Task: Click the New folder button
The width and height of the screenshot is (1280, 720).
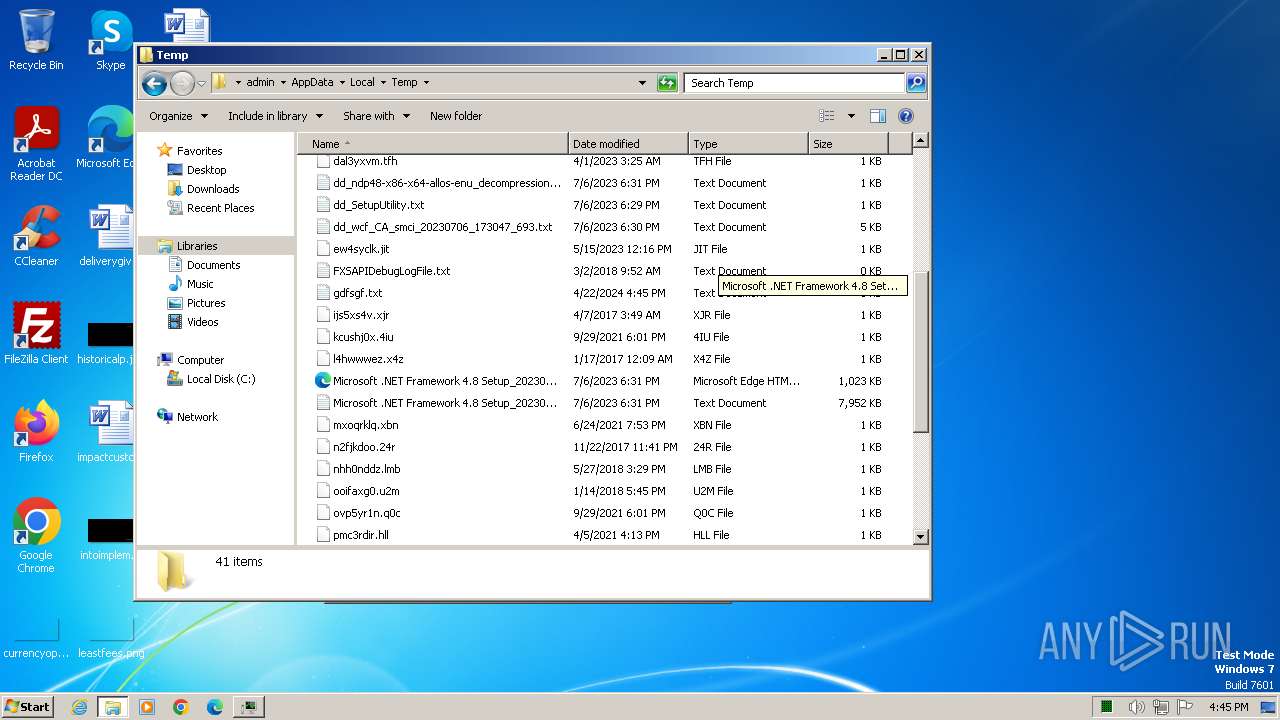Action: 456,116
